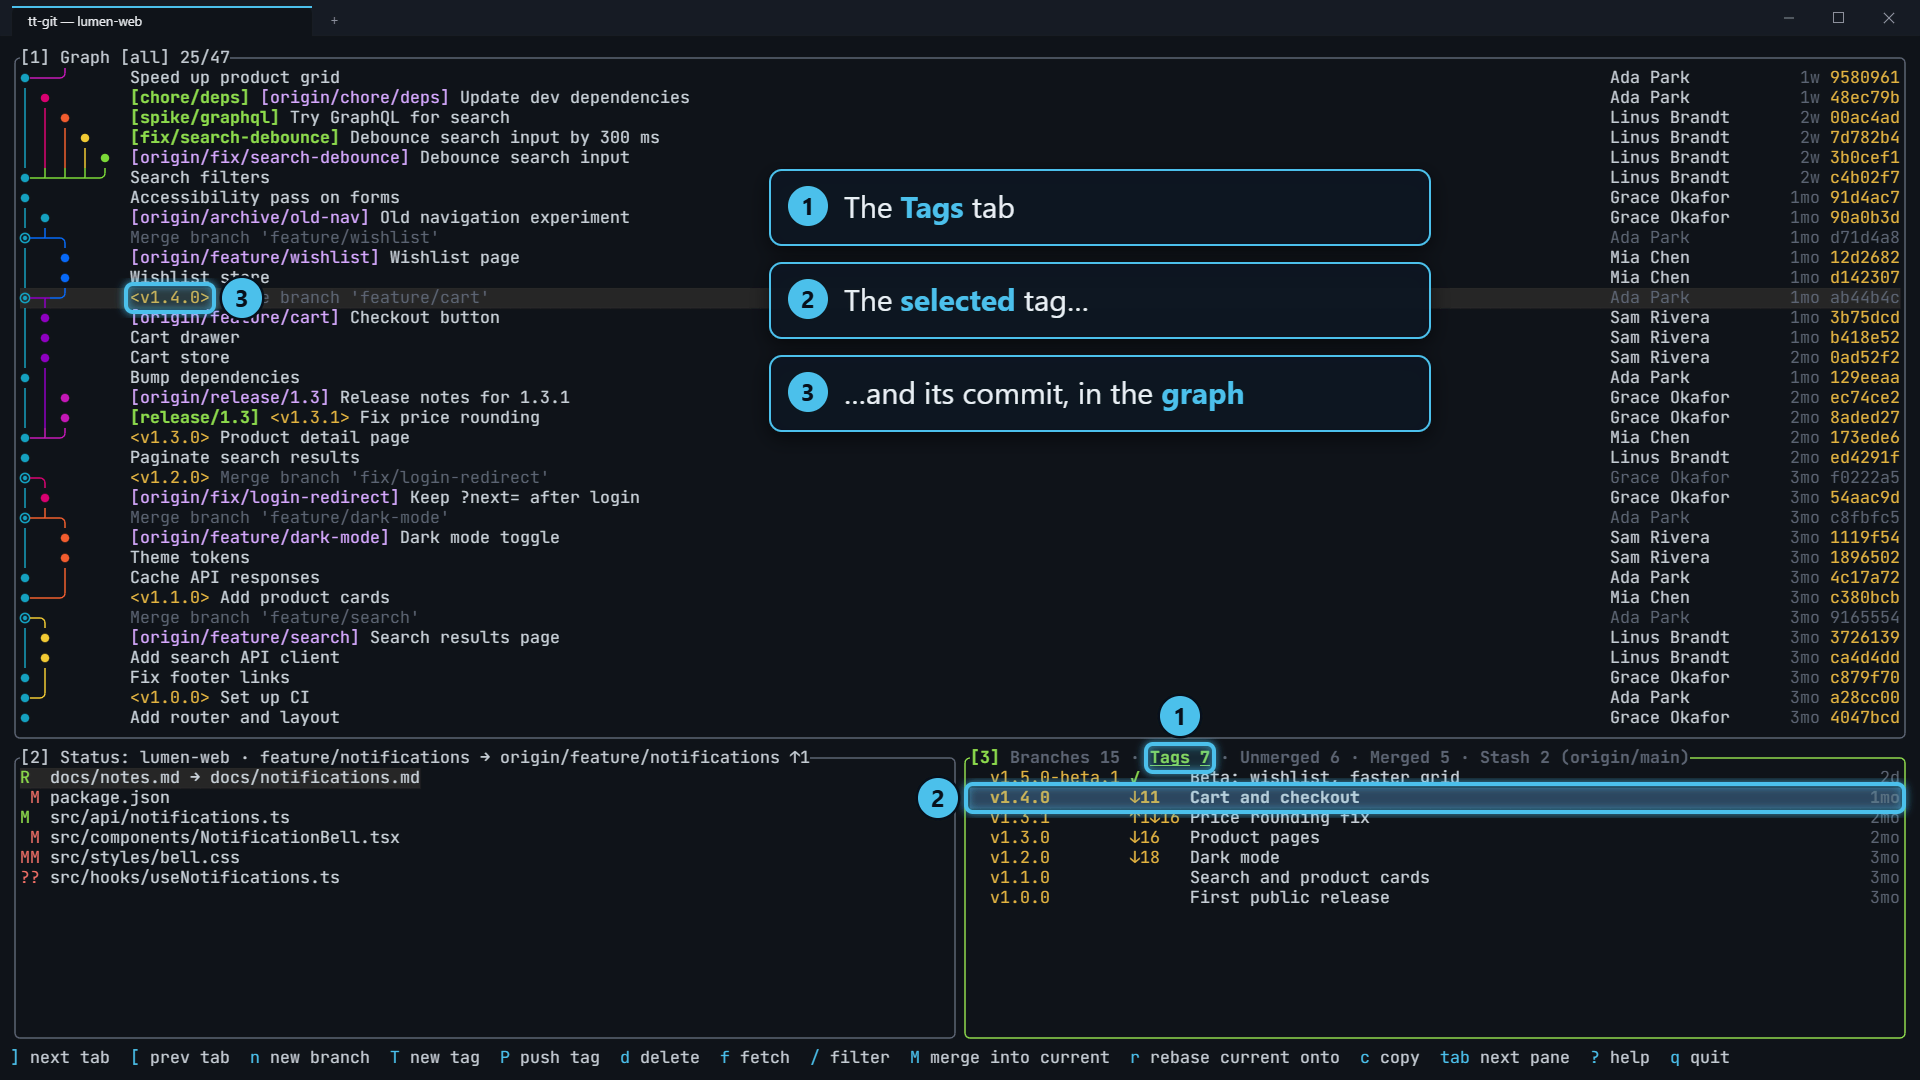Image resolution: width=1920 pixels, height=1080 pixels.
Task: Switch to the Branches 15 tab
Action: (1064, 758)
